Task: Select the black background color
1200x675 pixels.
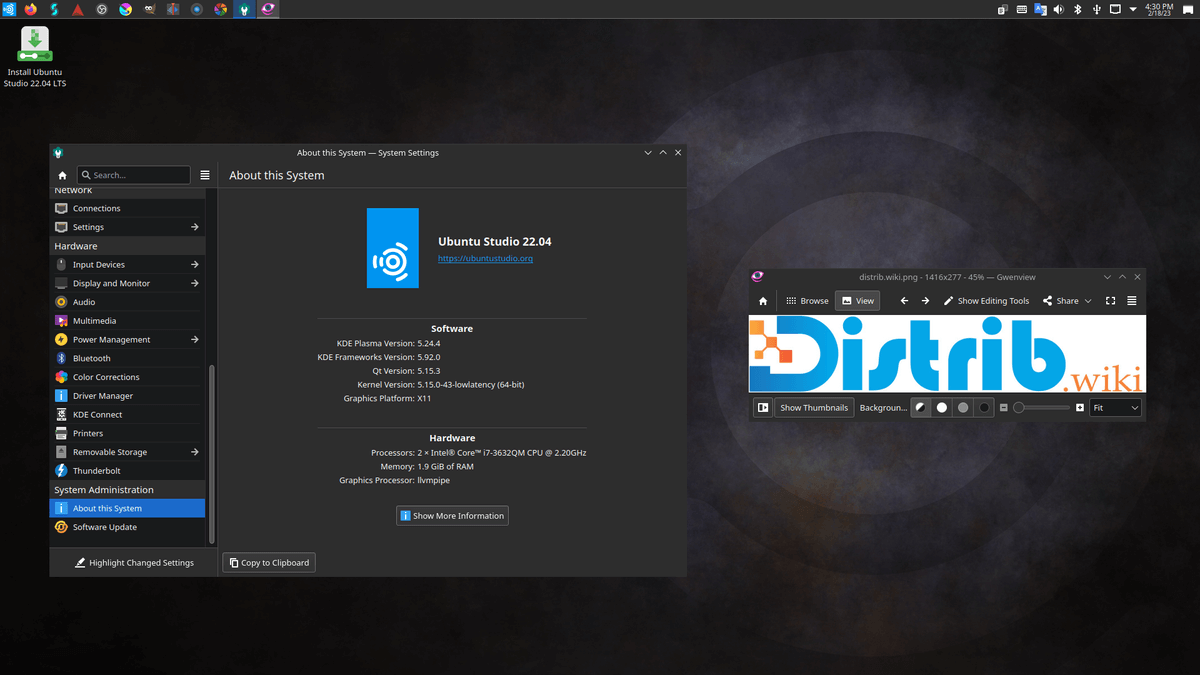Action: click(x=984, y=408)
